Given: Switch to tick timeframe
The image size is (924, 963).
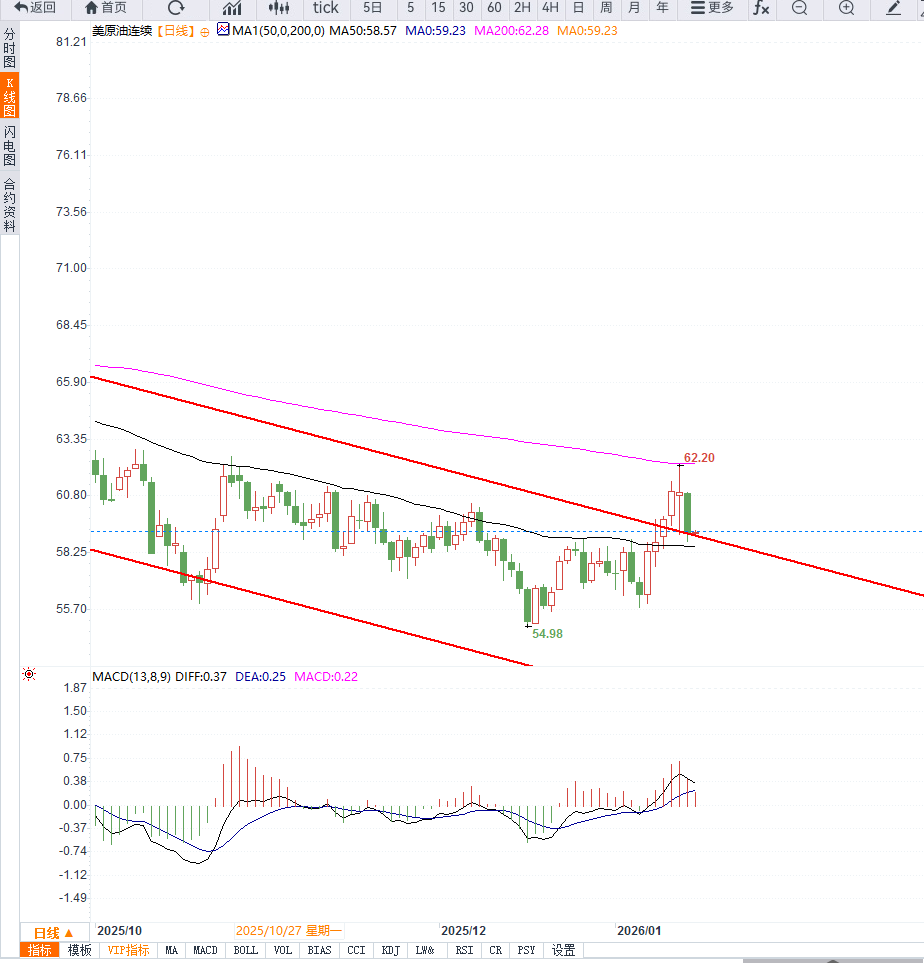Looking at the screenshot, I should pyautogui.click(x=326, y=8).
